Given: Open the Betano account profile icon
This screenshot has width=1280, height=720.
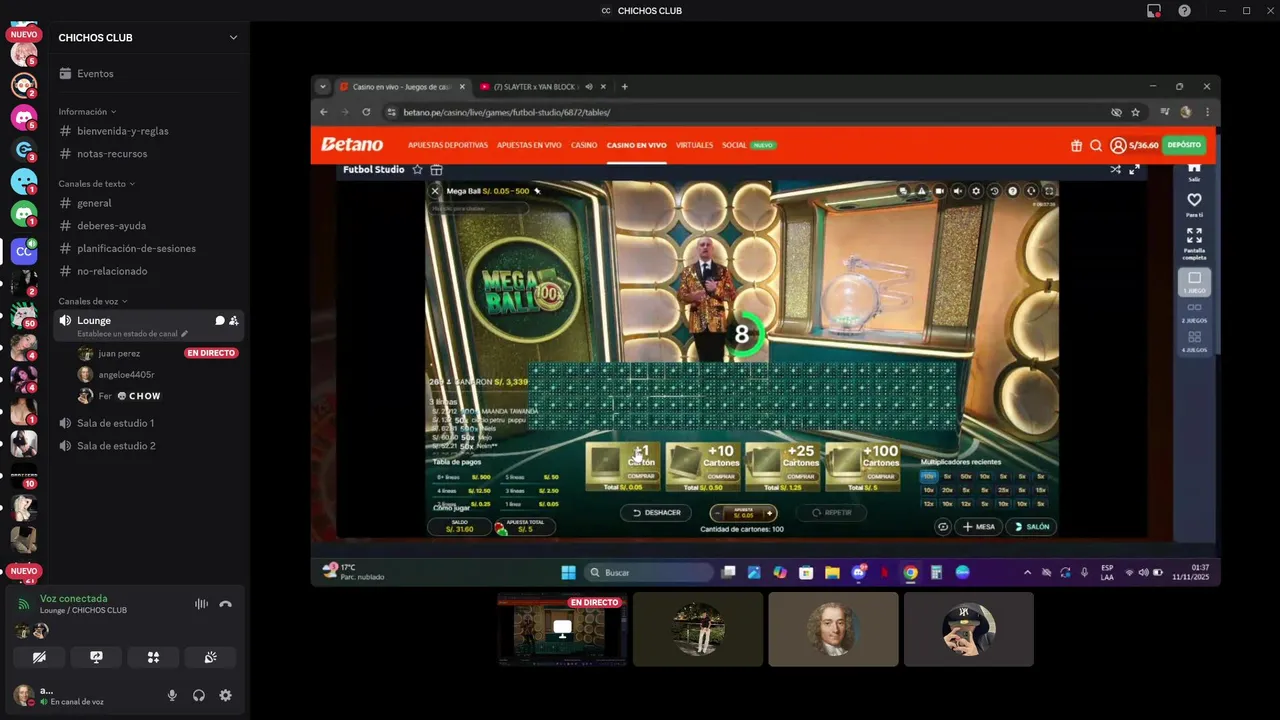Looking at the screenshot, I should (x=1118, y=145).
